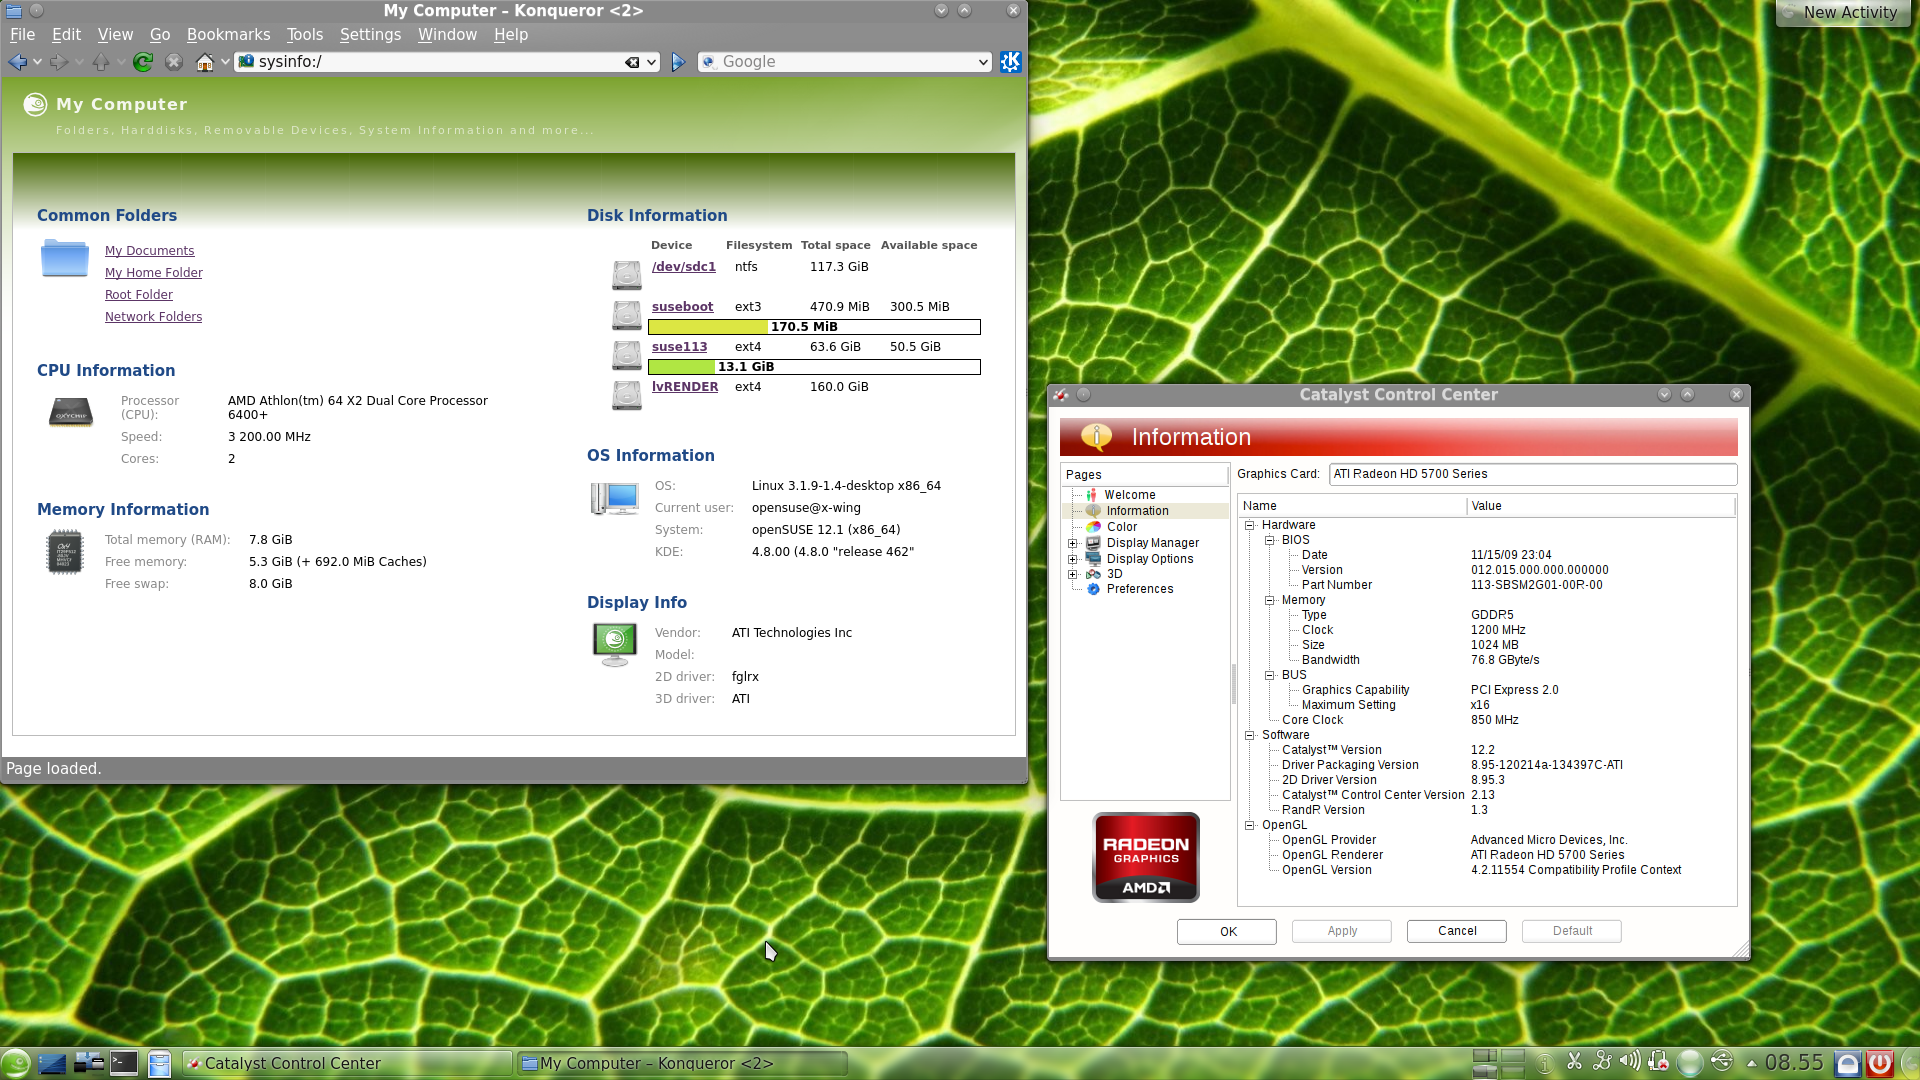Click the Back arrow in Konqueror toolbar
The height and width of the screenshot is (1080, 1920).
tap(17, 62)
